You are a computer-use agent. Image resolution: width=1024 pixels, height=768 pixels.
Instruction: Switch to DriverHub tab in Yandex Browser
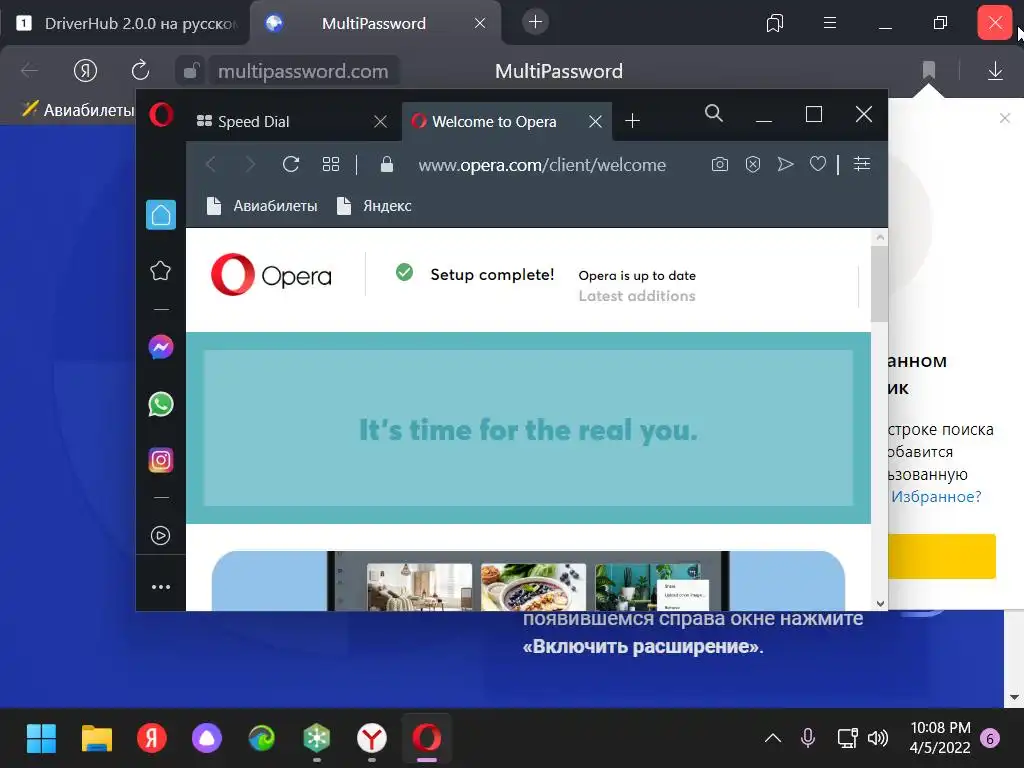click(x=125, y=24)
